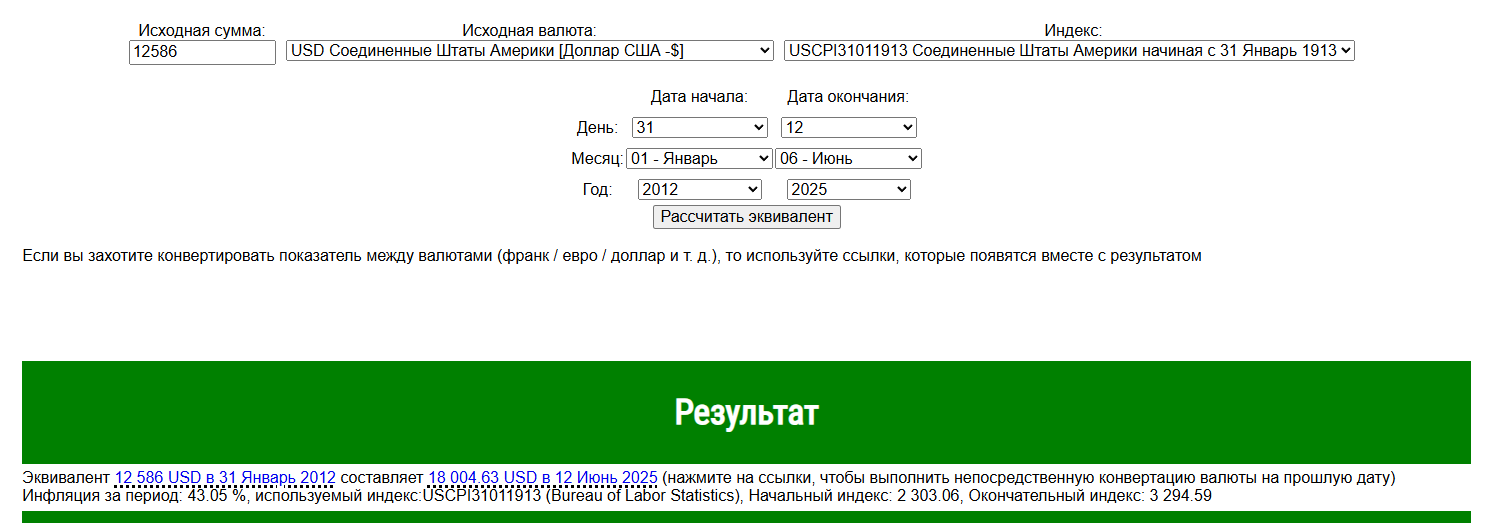Open the source currency USD dropdown

(x=530, y=50)
